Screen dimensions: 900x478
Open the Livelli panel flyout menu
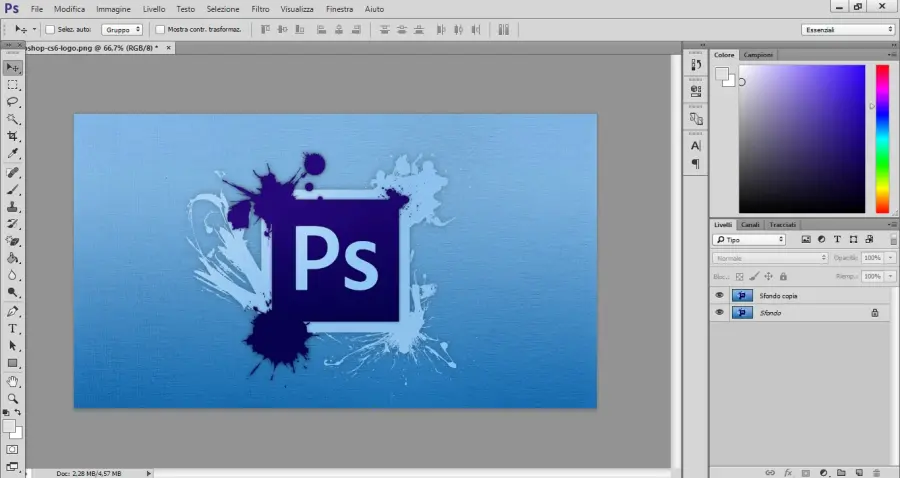[893, 225]
